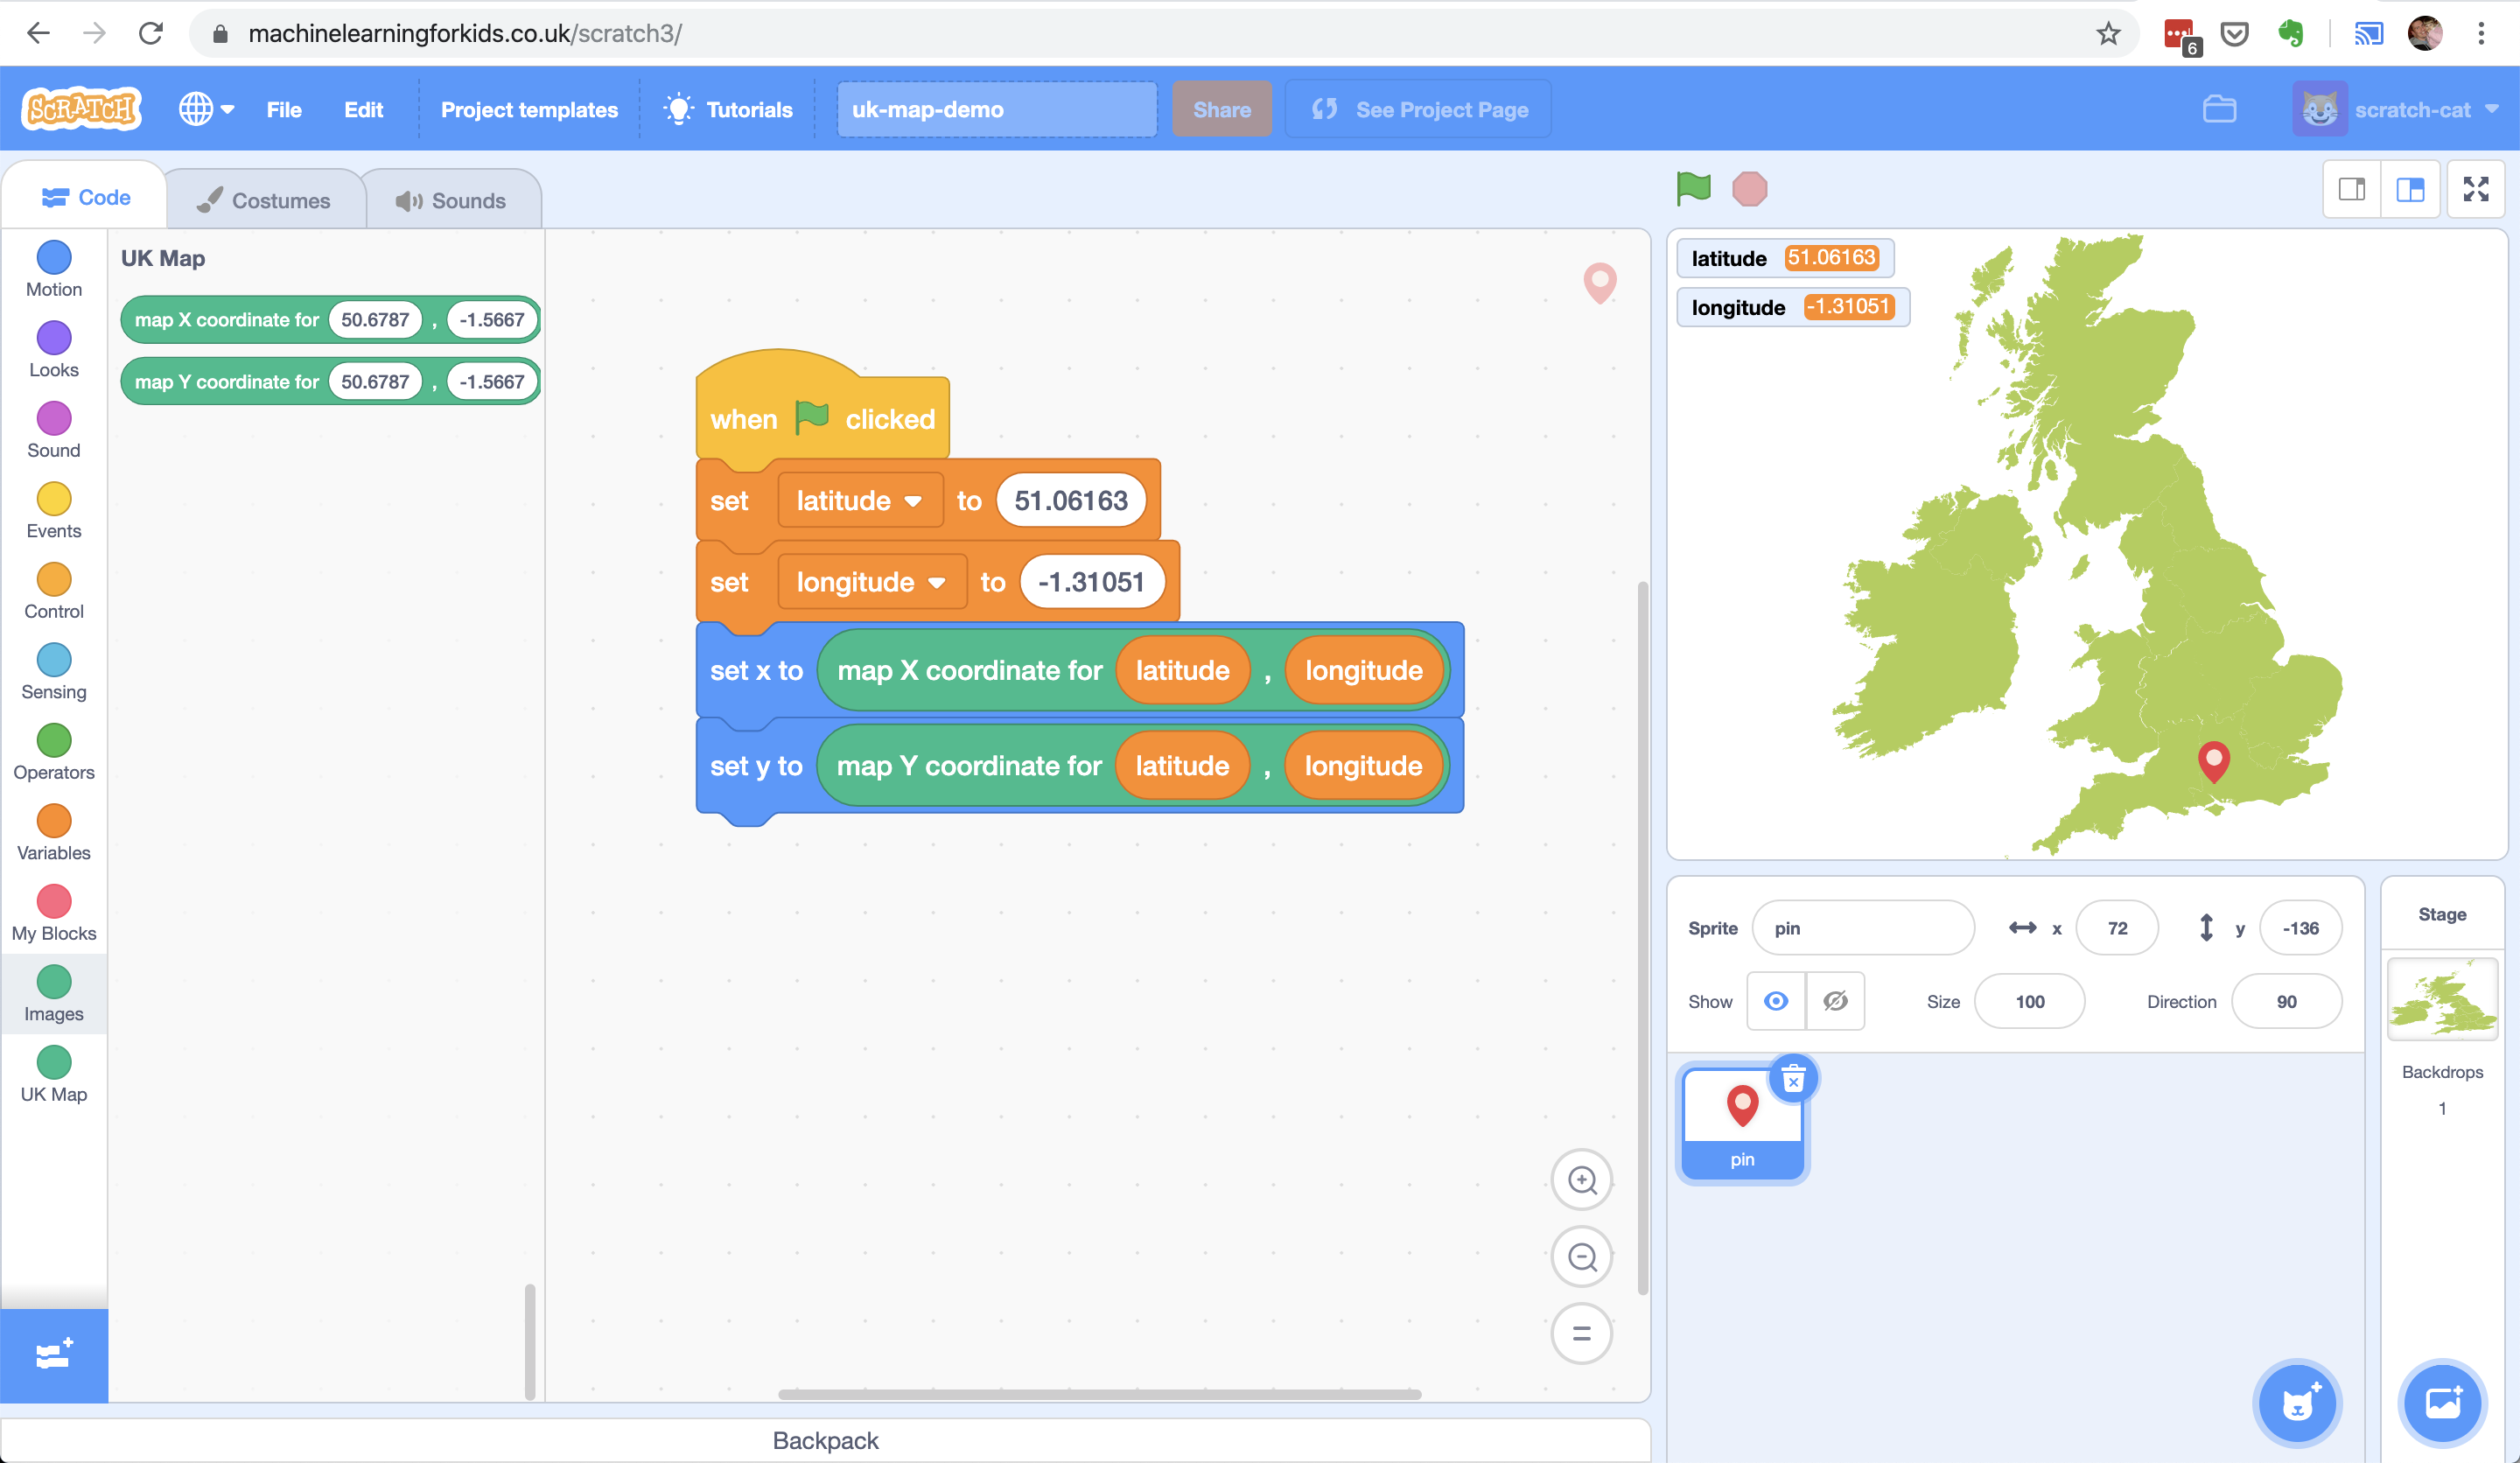Click the Choose a Sprite cat button
Screen dimensions: 2520x1463
[x=2297, y=1403]
